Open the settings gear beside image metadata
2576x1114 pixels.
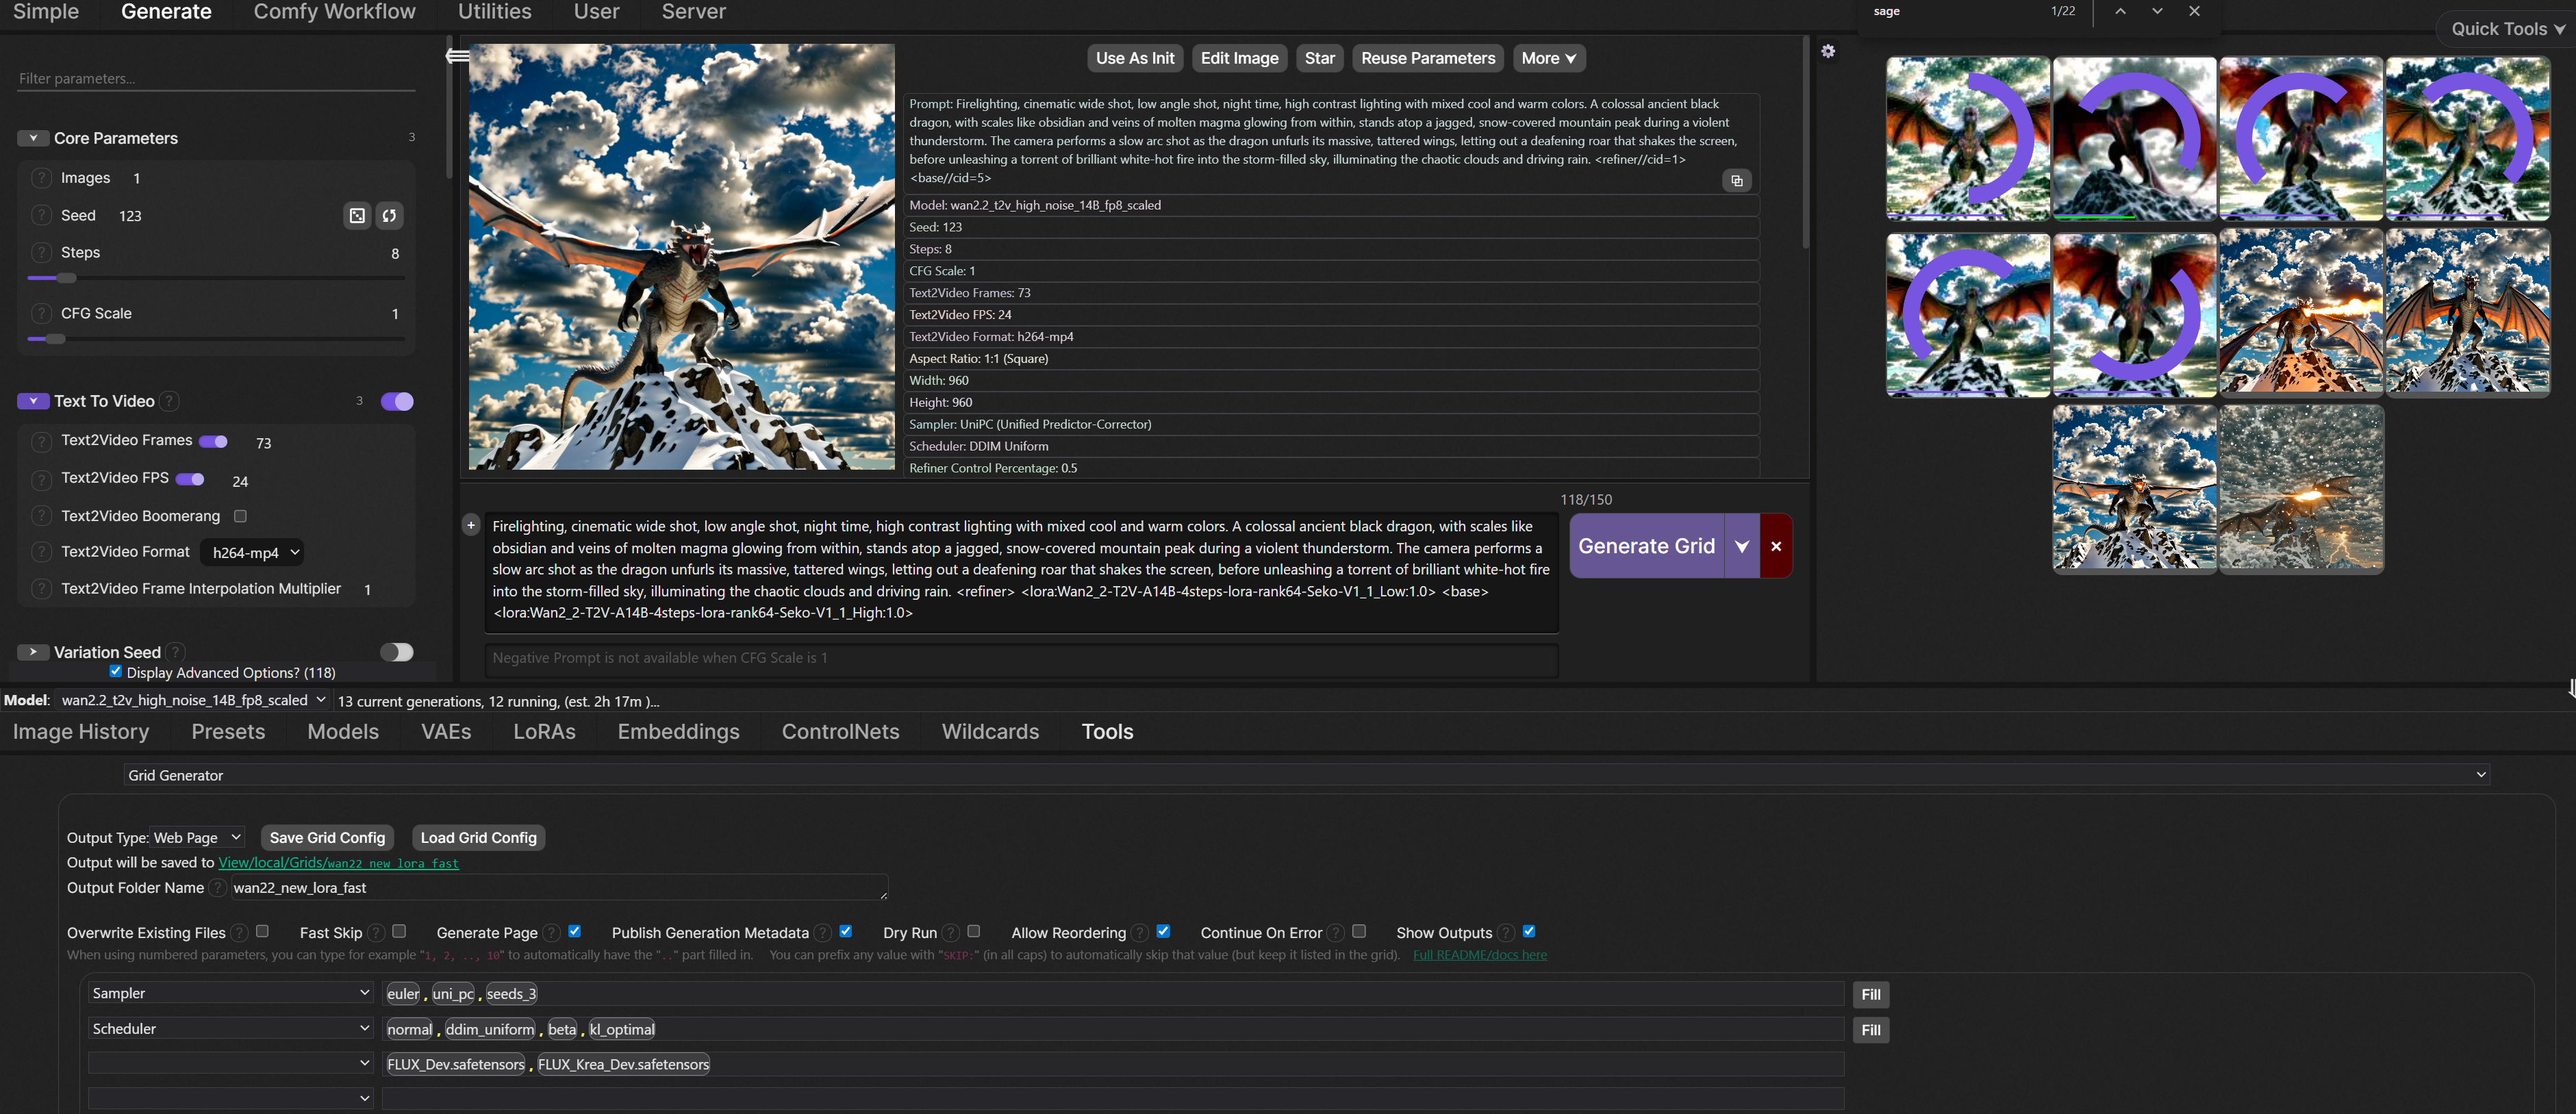click(x=1827, y=51)
